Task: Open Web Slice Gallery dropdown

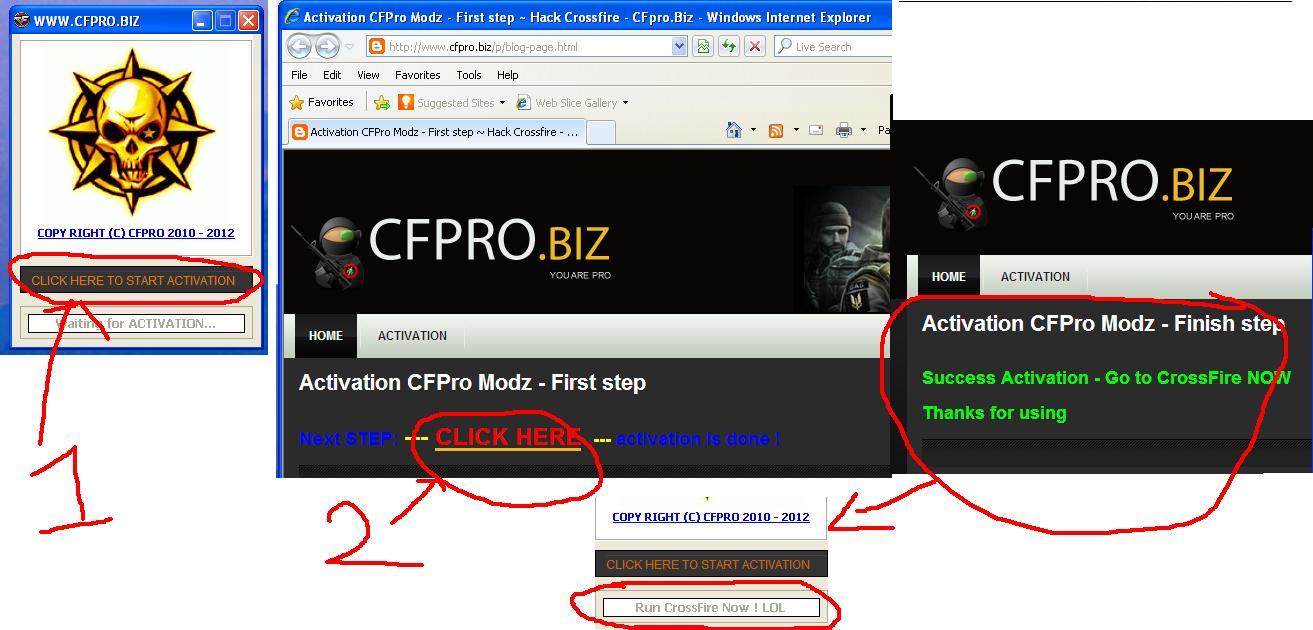Action: pos(572,102)
